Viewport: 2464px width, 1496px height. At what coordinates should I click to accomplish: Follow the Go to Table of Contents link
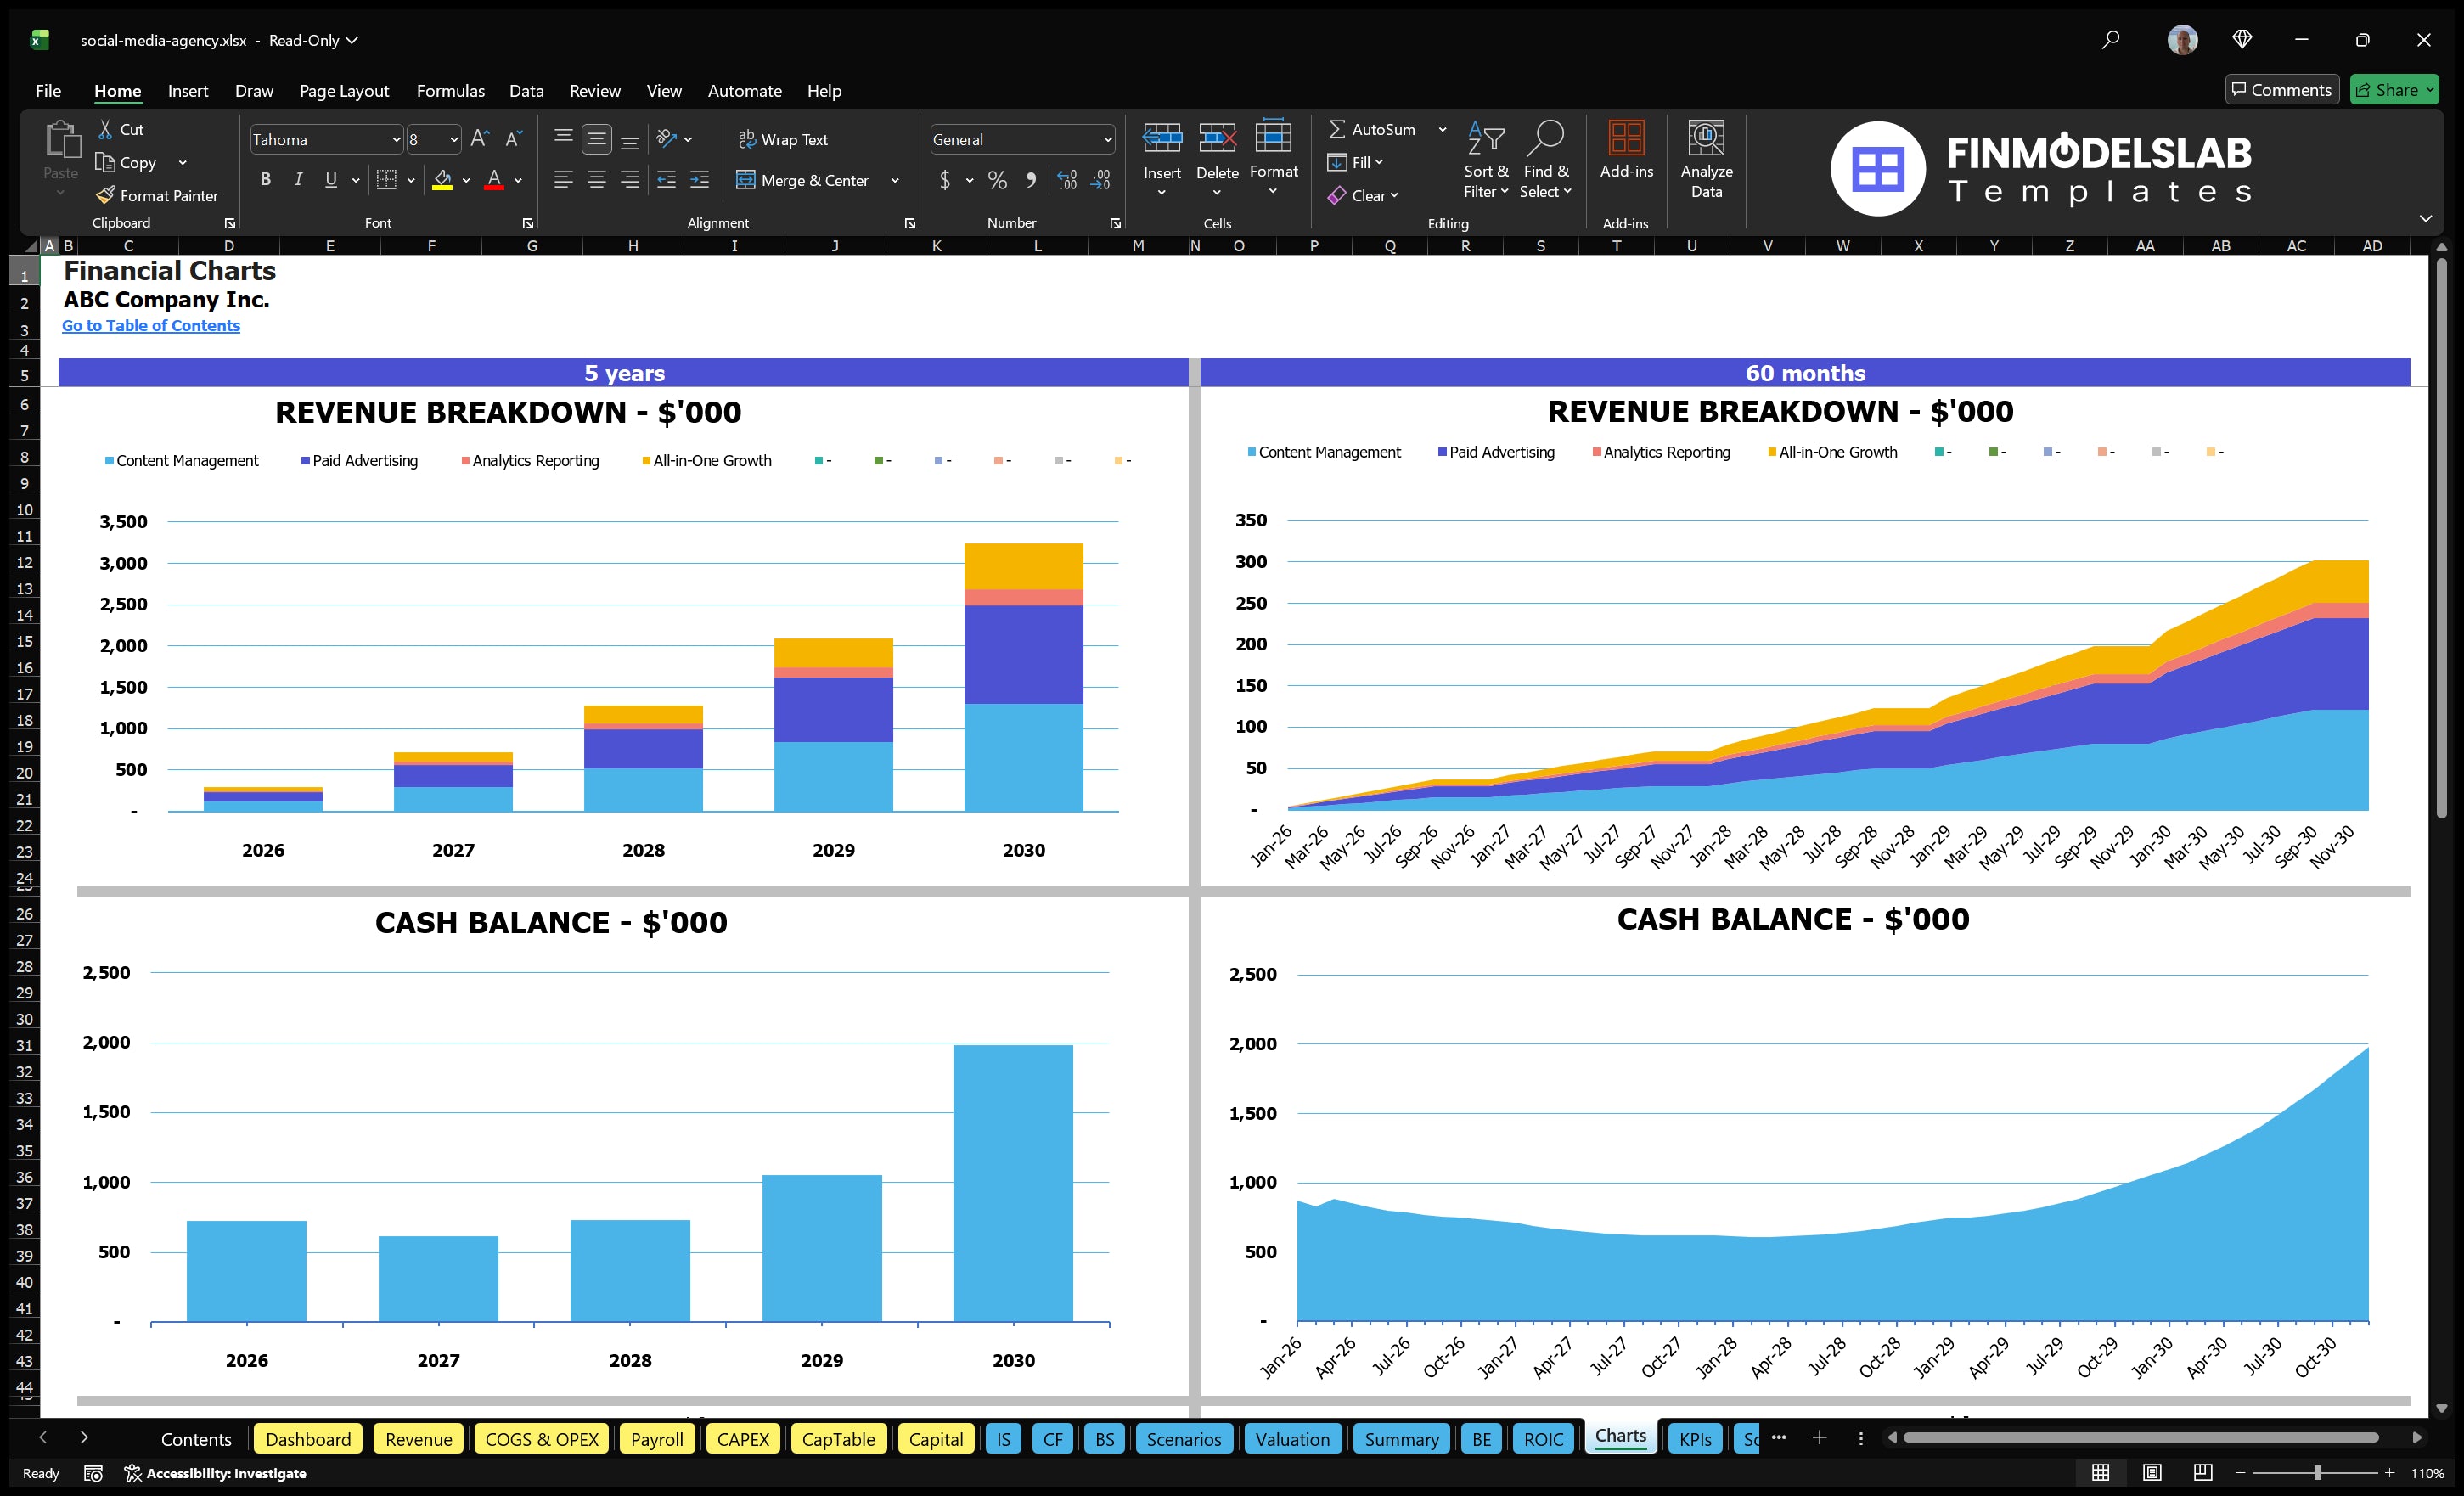pos(151,325)
